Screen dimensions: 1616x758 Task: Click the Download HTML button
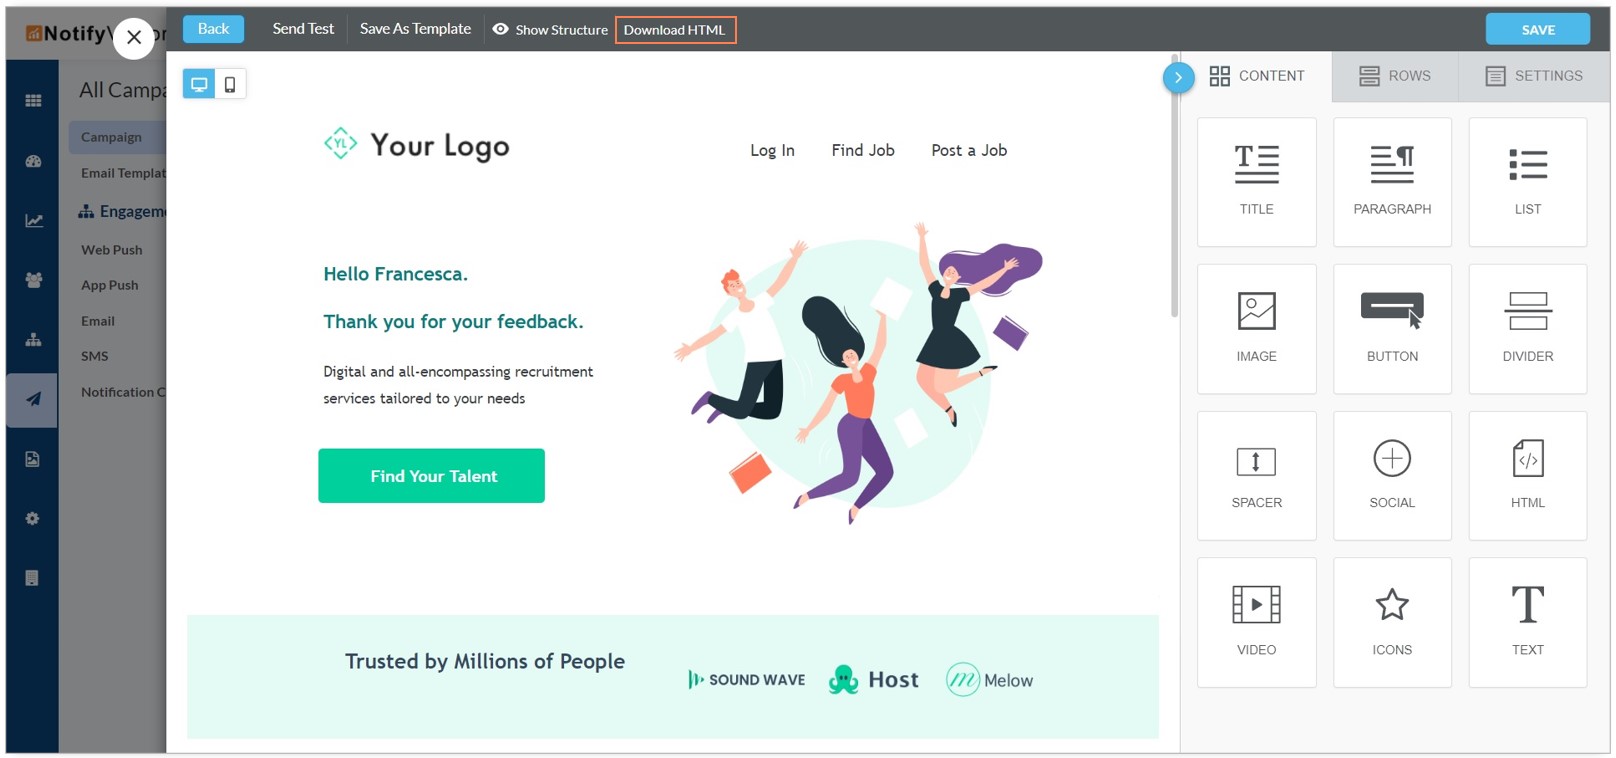675,30
